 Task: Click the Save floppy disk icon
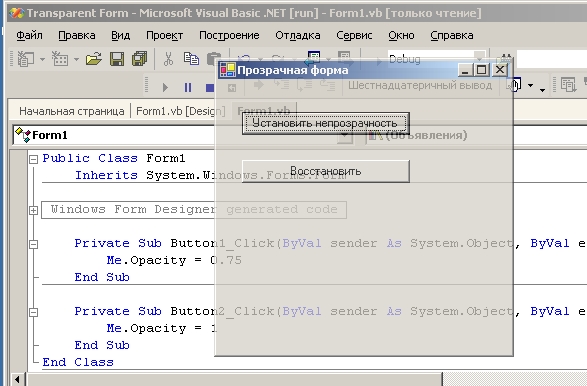[x=117, y=59]
